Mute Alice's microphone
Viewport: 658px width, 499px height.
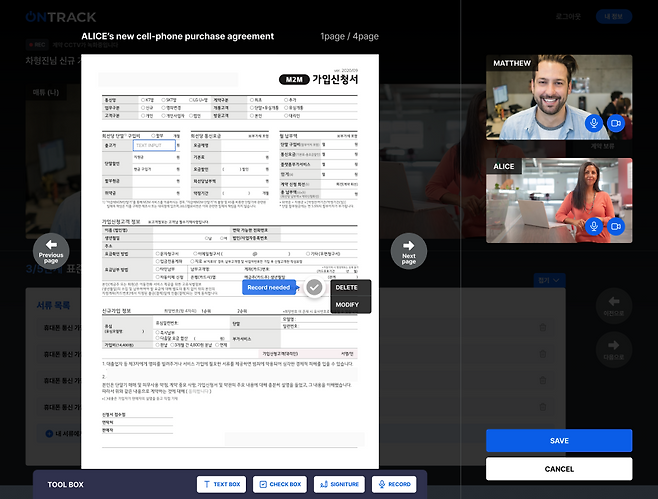594,227
